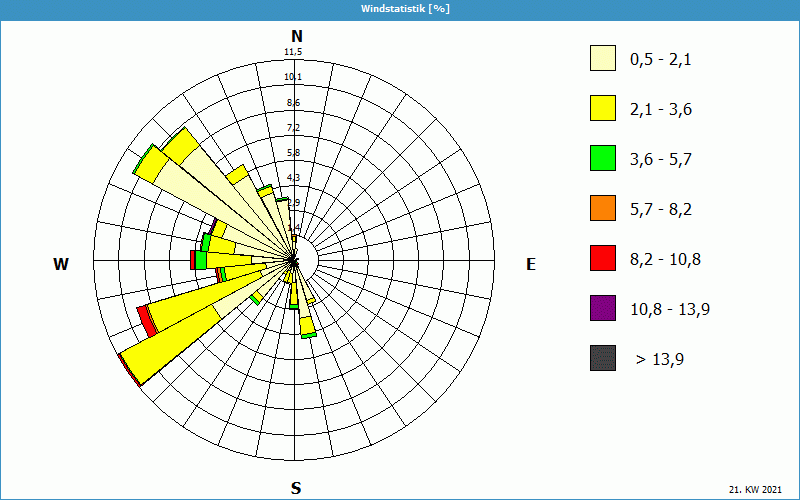The width and height of the screenshot is (800, 500).
Task: Click the pale yellow 0,5 - 2,1 legend swatch
Action: pos(603,58)
